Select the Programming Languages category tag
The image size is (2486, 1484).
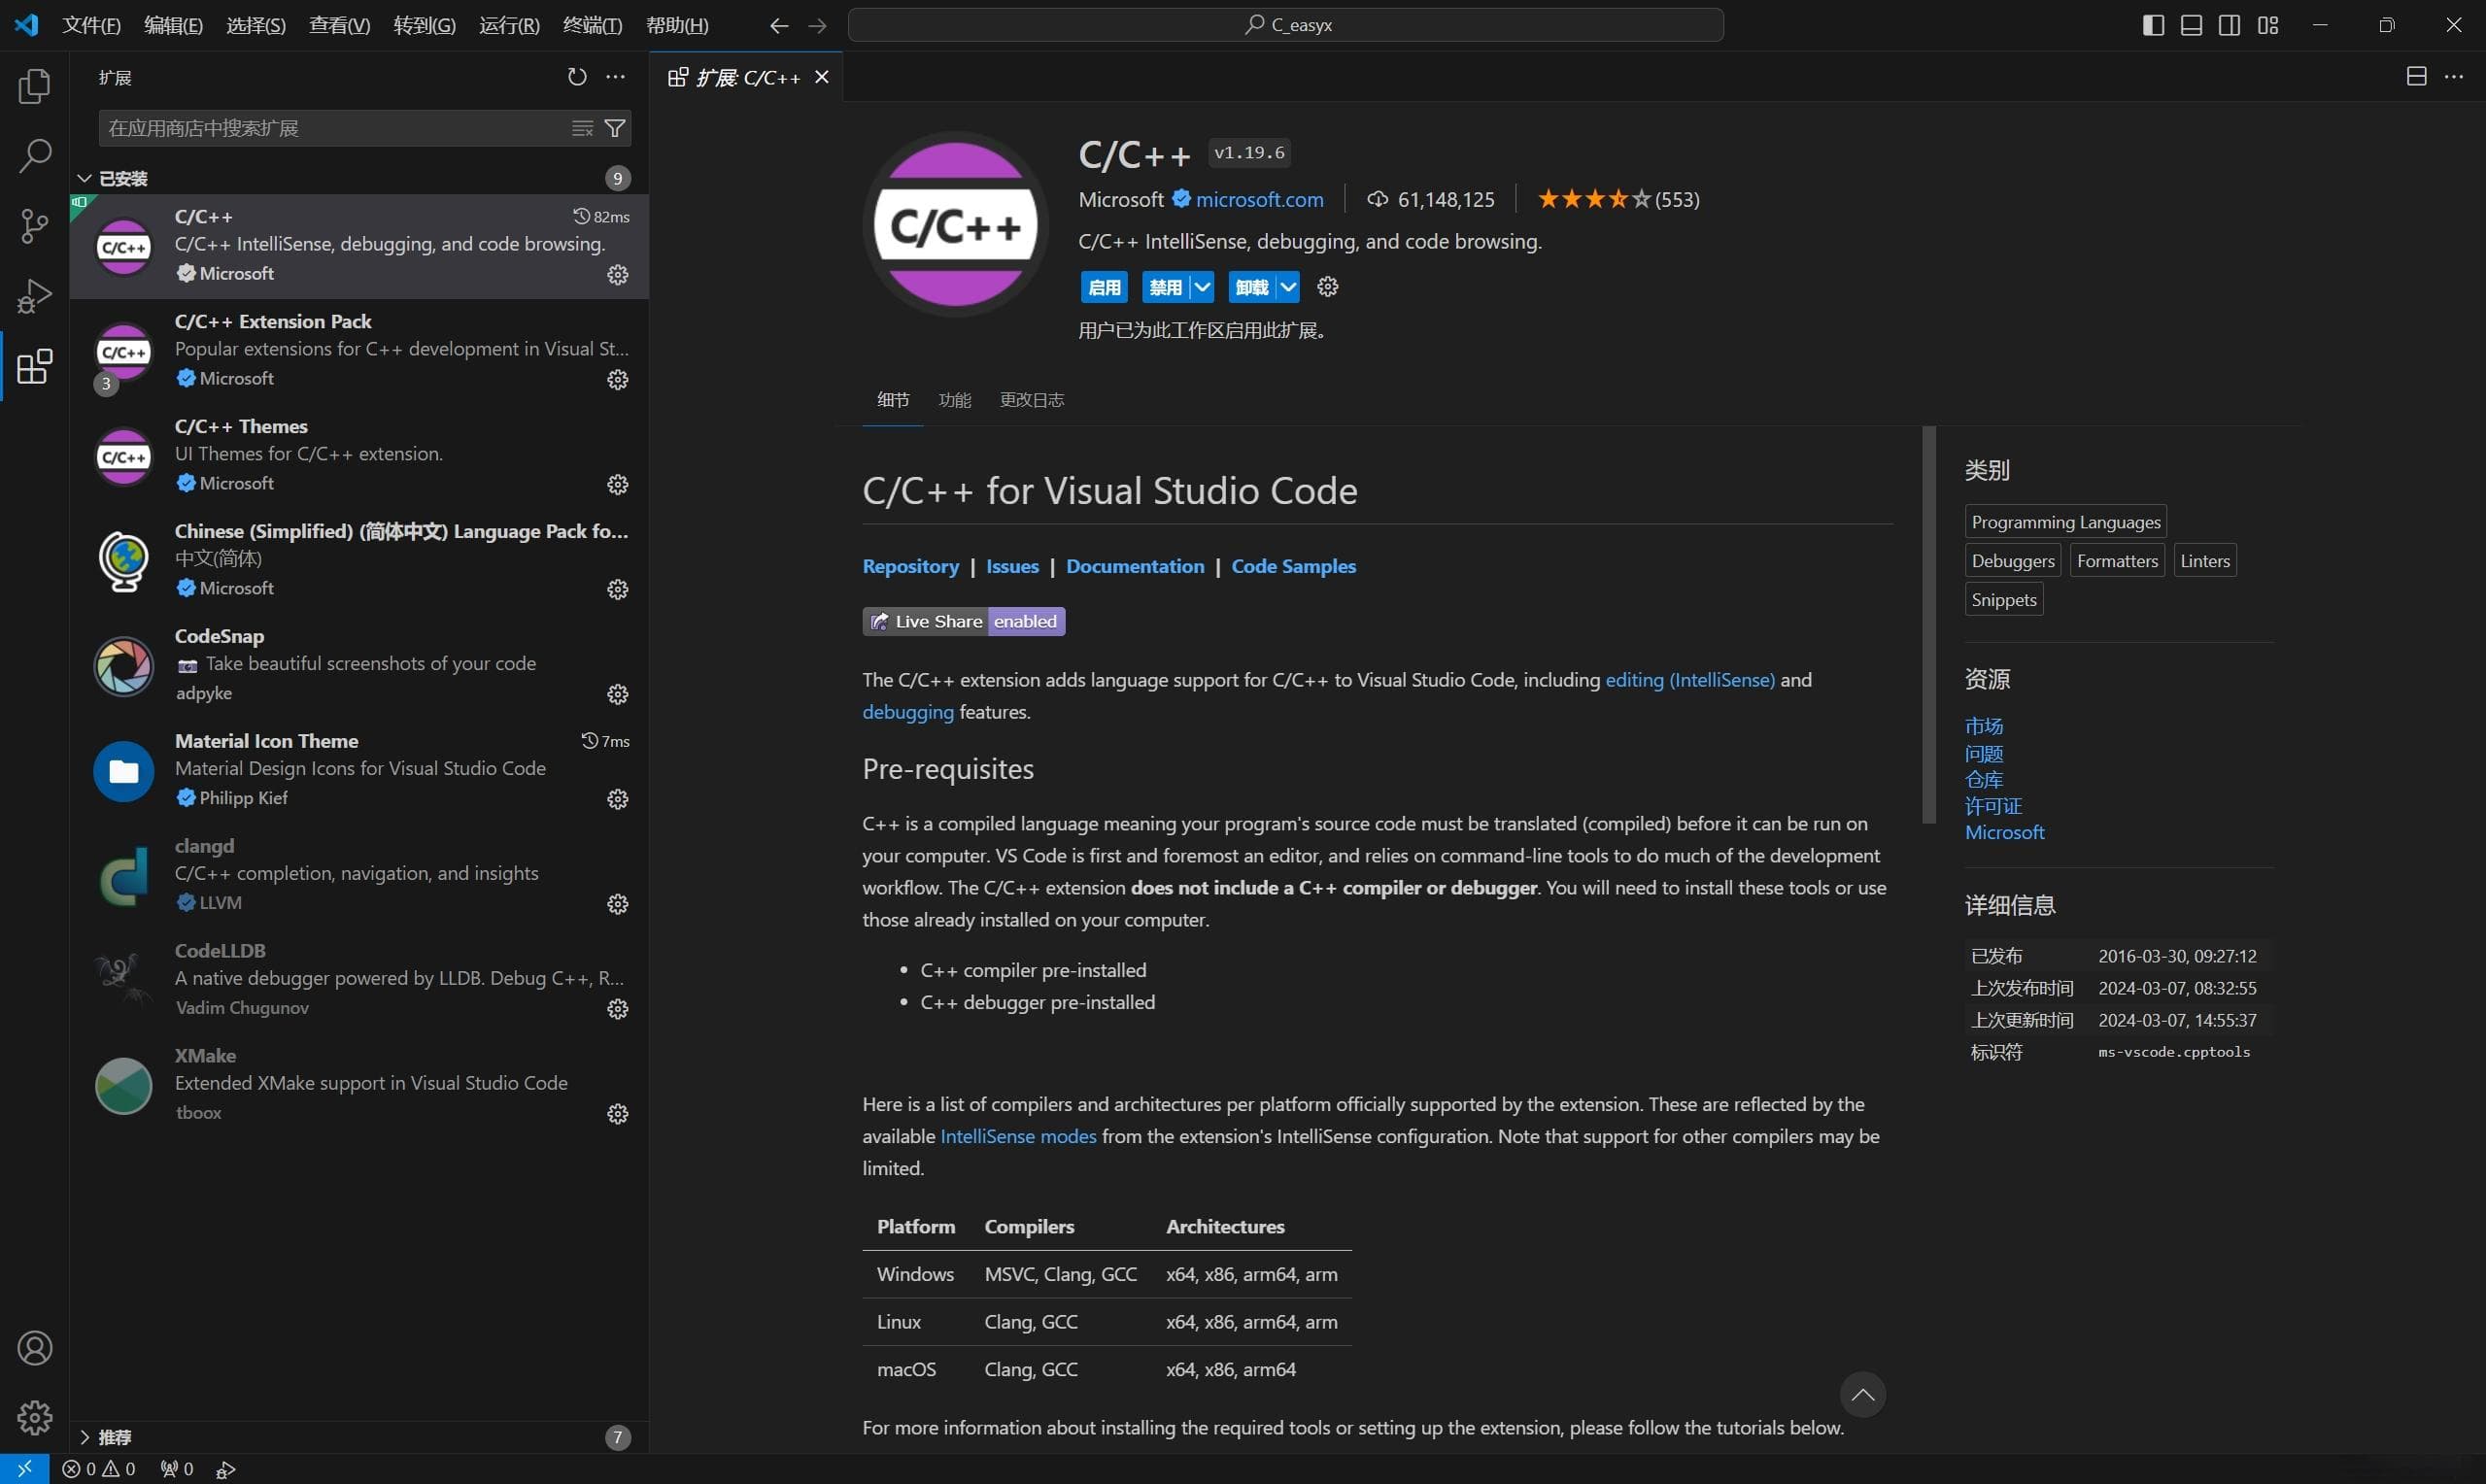pos(2065,522)
